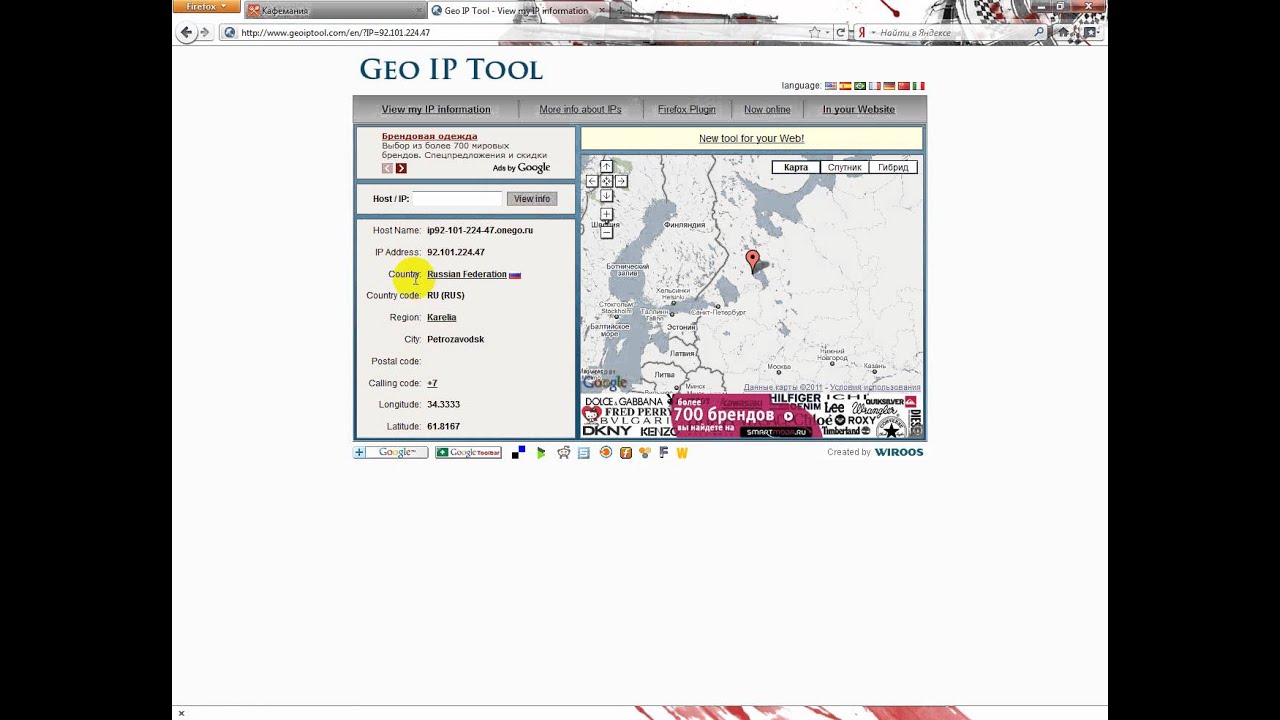Focus the Host / IP input field
This screenshot has width=1280, height=720.
pos(457,199)
